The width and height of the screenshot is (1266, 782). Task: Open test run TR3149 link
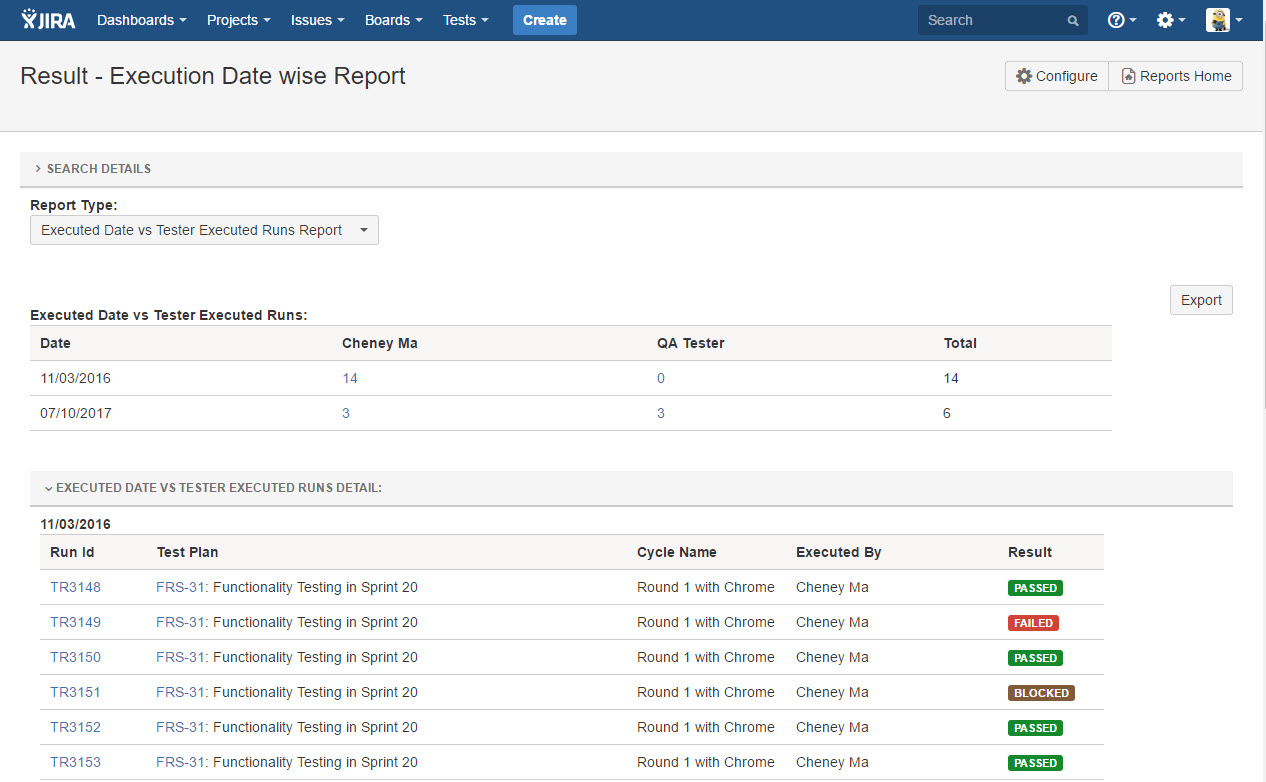[76, 622]
